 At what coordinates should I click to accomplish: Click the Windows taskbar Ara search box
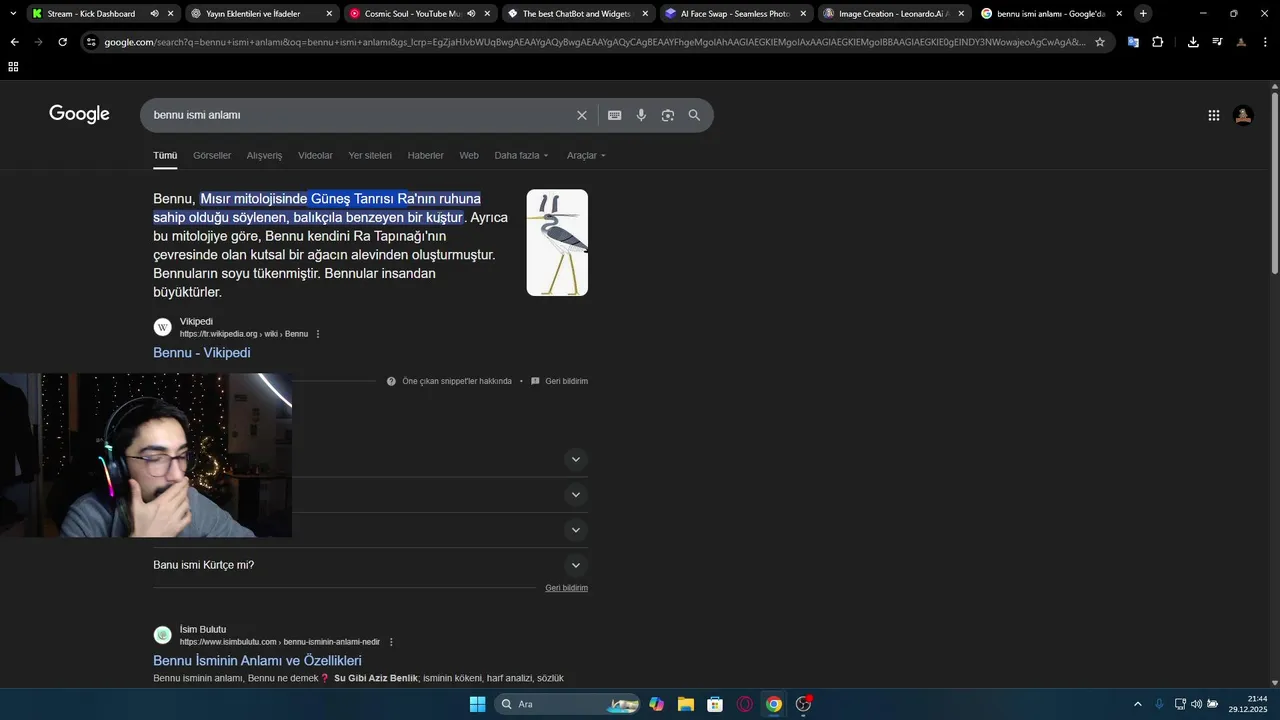pos(567,704)
